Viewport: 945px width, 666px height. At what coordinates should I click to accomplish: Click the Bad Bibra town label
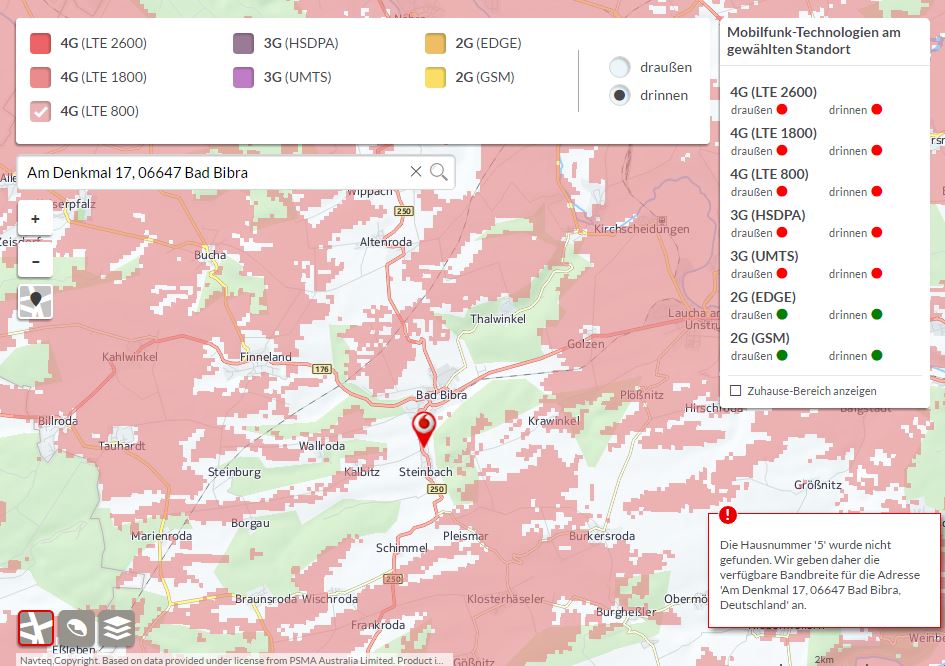[441, 395]
